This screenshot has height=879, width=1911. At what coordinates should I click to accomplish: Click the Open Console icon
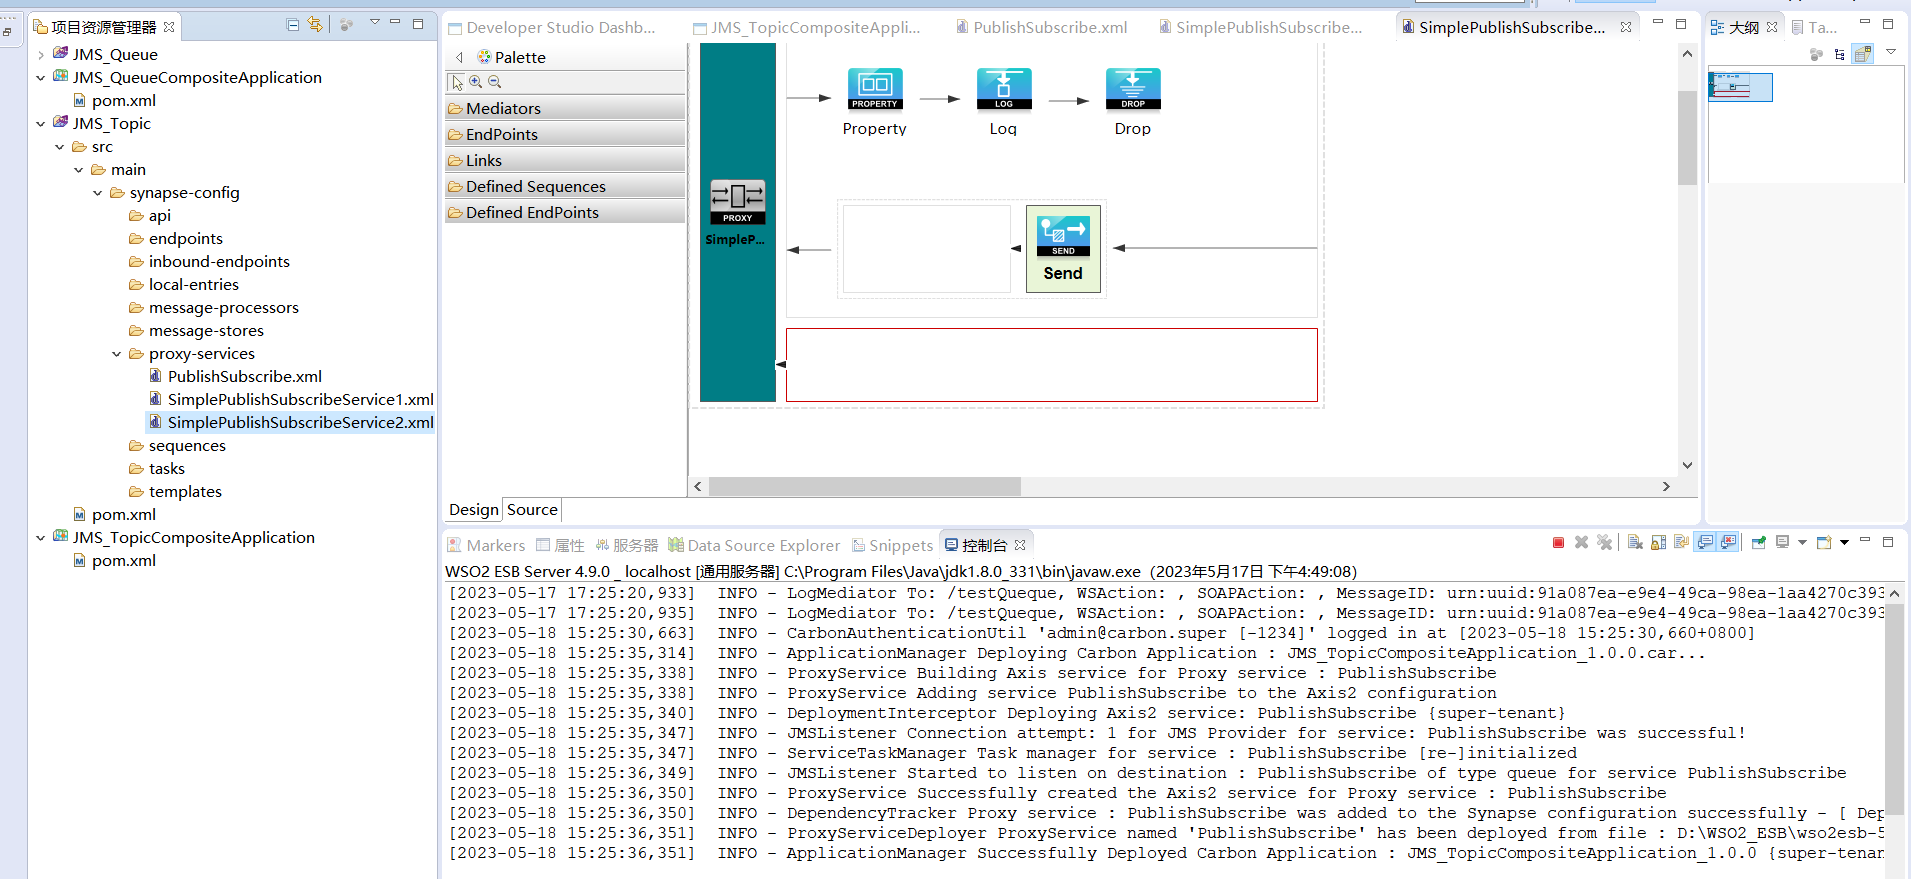pyautogui.click(x=1825, y=542)
